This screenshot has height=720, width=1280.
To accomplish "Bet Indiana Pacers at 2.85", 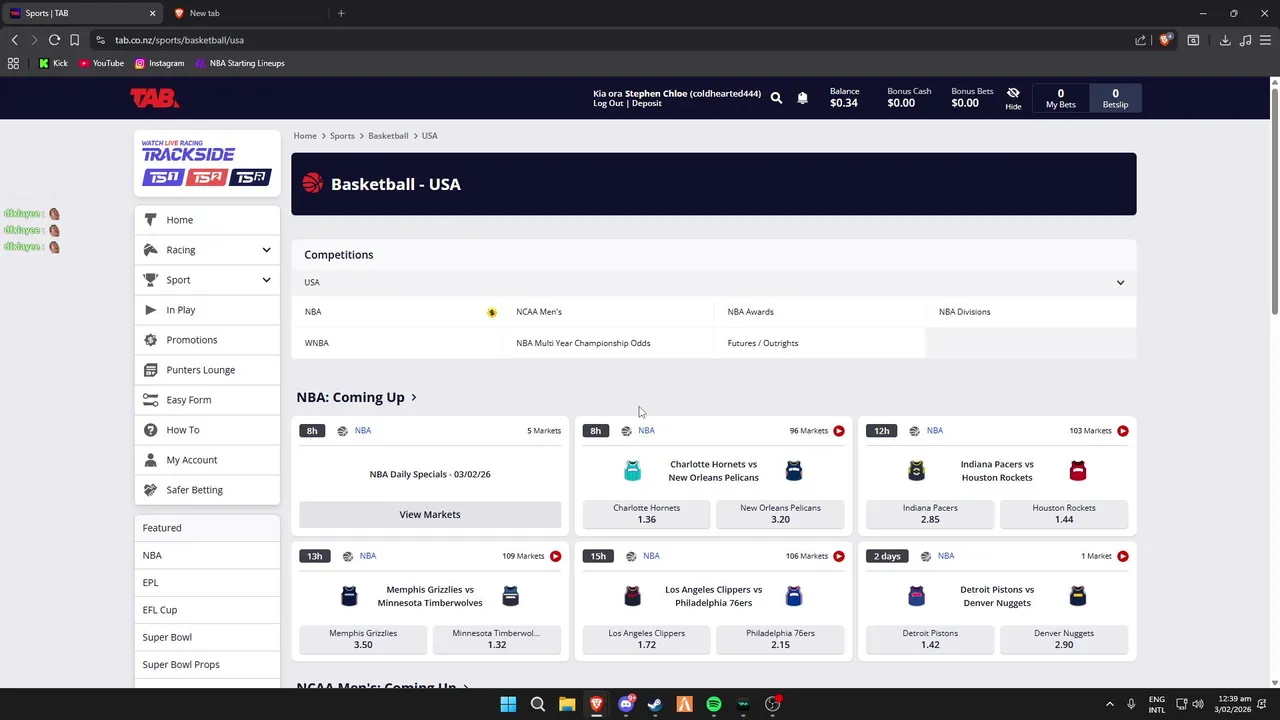I will [x=930, y=514].
